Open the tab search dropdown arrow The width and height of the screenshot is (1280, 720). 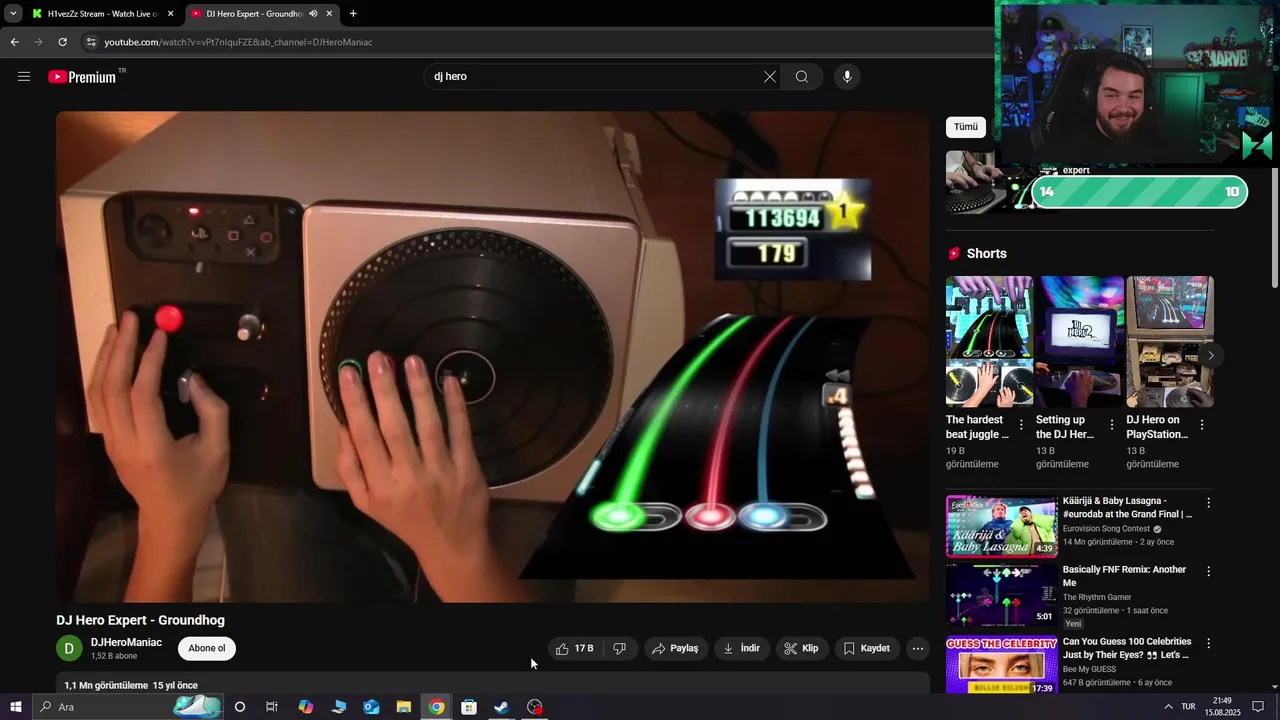(13, 14)
